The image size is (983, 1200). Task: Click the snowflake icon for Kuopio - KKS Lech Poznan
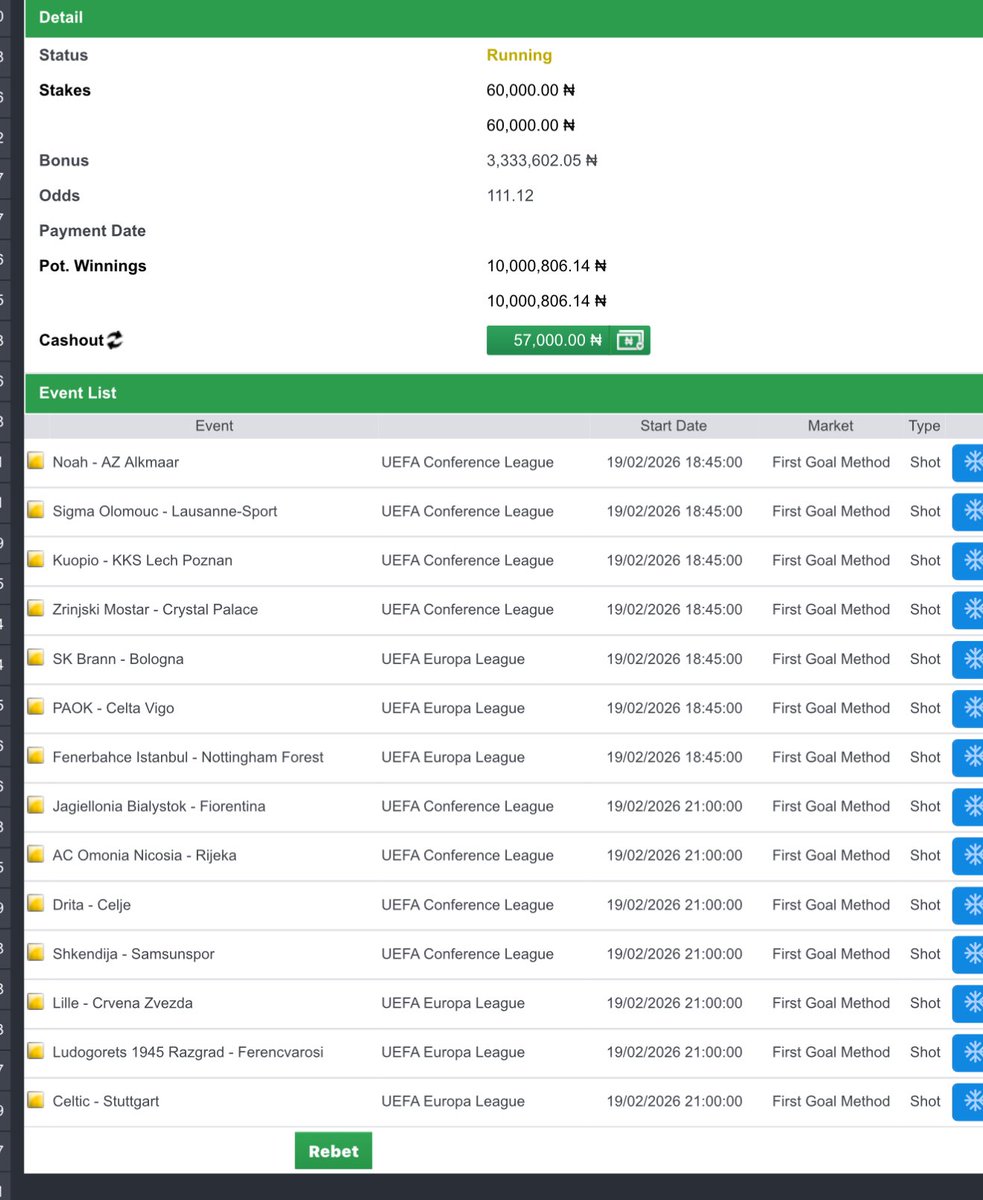(x=972, y=560)
